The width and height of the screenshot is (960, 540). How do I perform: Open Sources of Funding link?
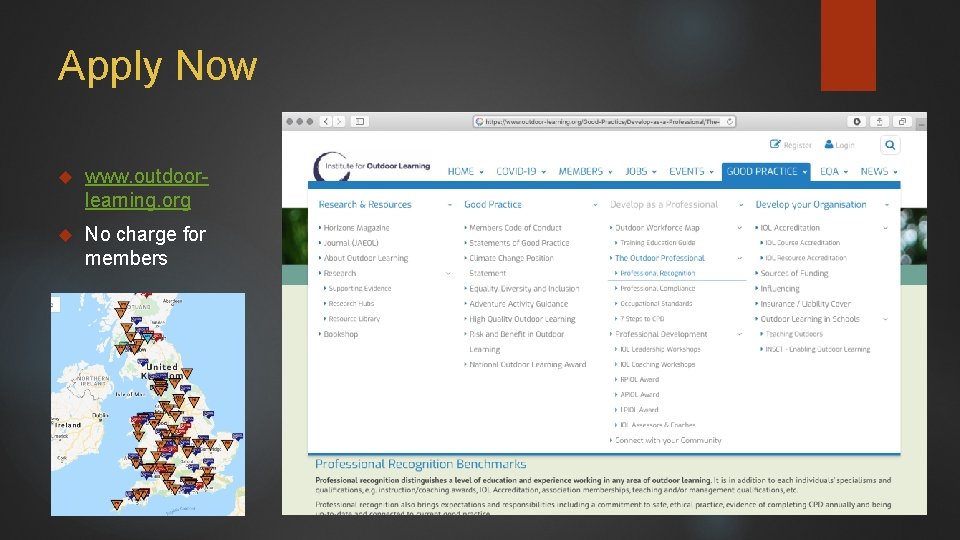coord(794,274)
